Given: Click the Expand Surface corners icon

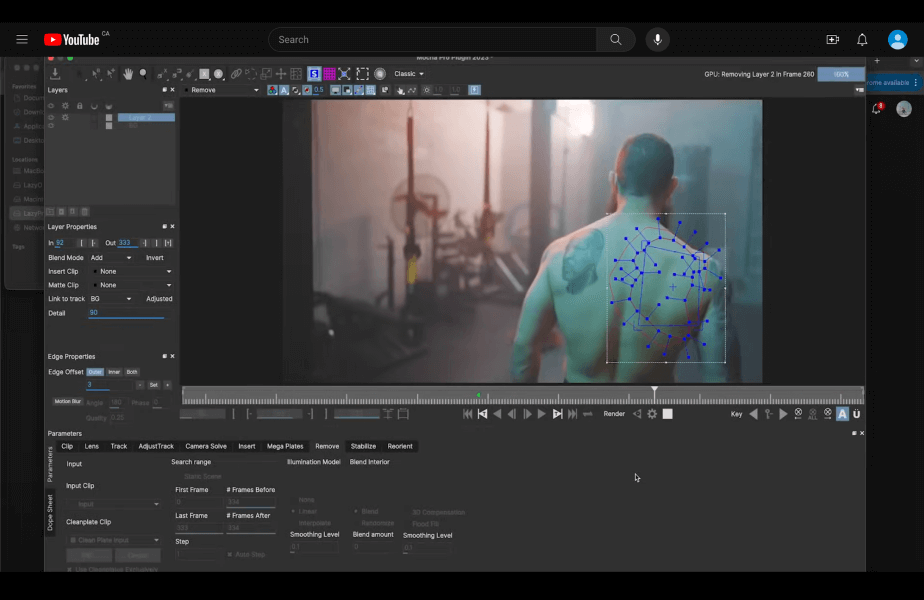Looking at the screenshot, I should [x=345, y=74].
